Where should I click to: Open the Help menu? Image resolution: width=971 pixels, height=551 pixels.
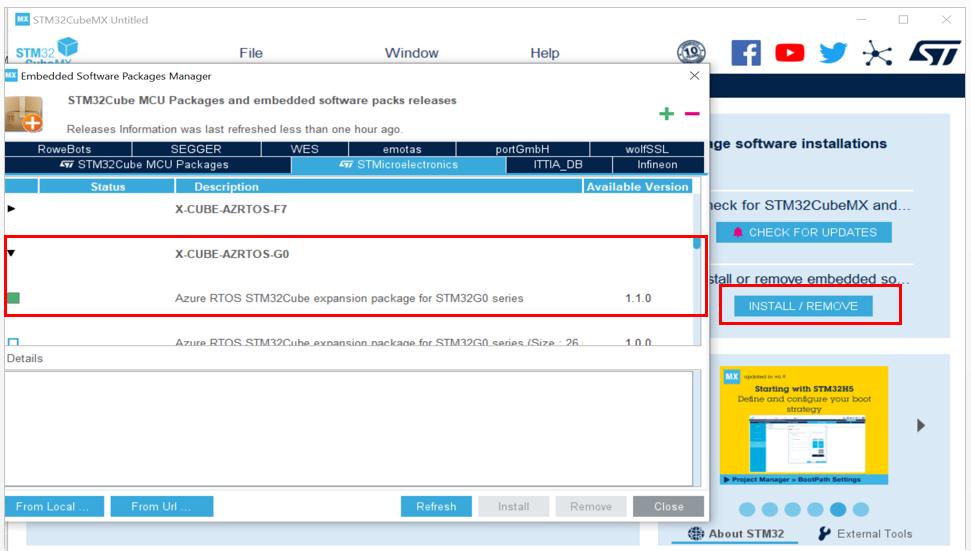point(545,53)
